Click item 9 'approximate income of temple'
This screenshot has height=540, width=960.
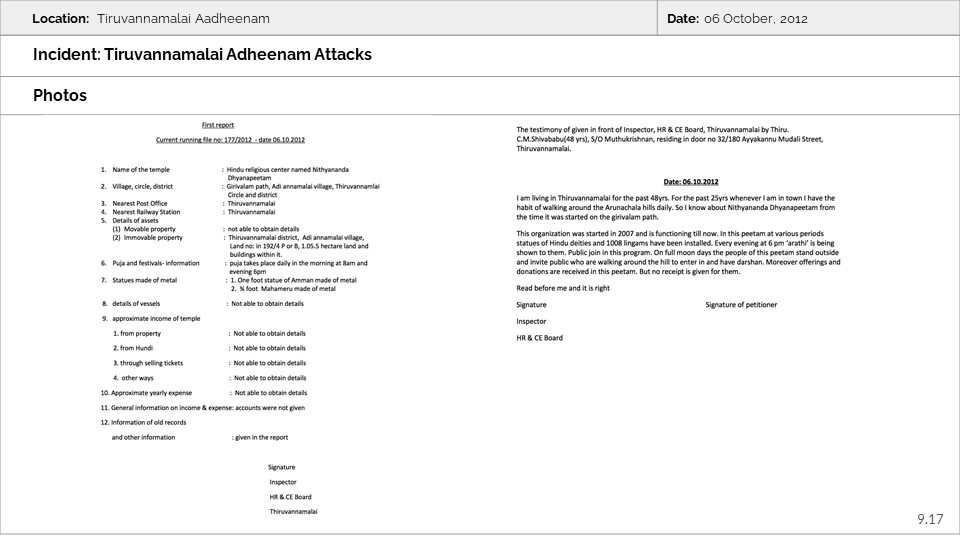tap(155, 318)
